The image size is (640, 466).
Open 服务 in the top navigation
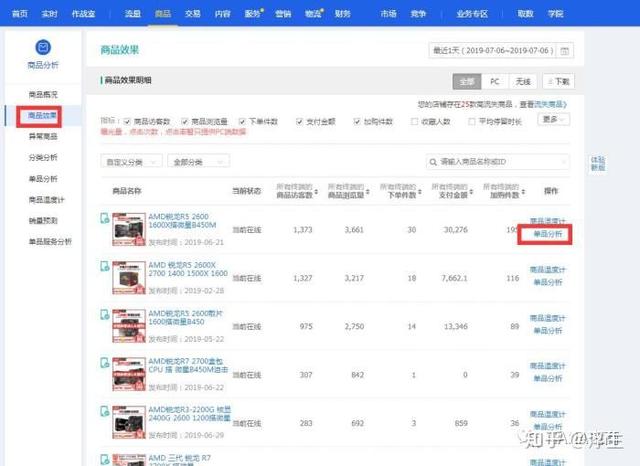click(x=253, y=14)
